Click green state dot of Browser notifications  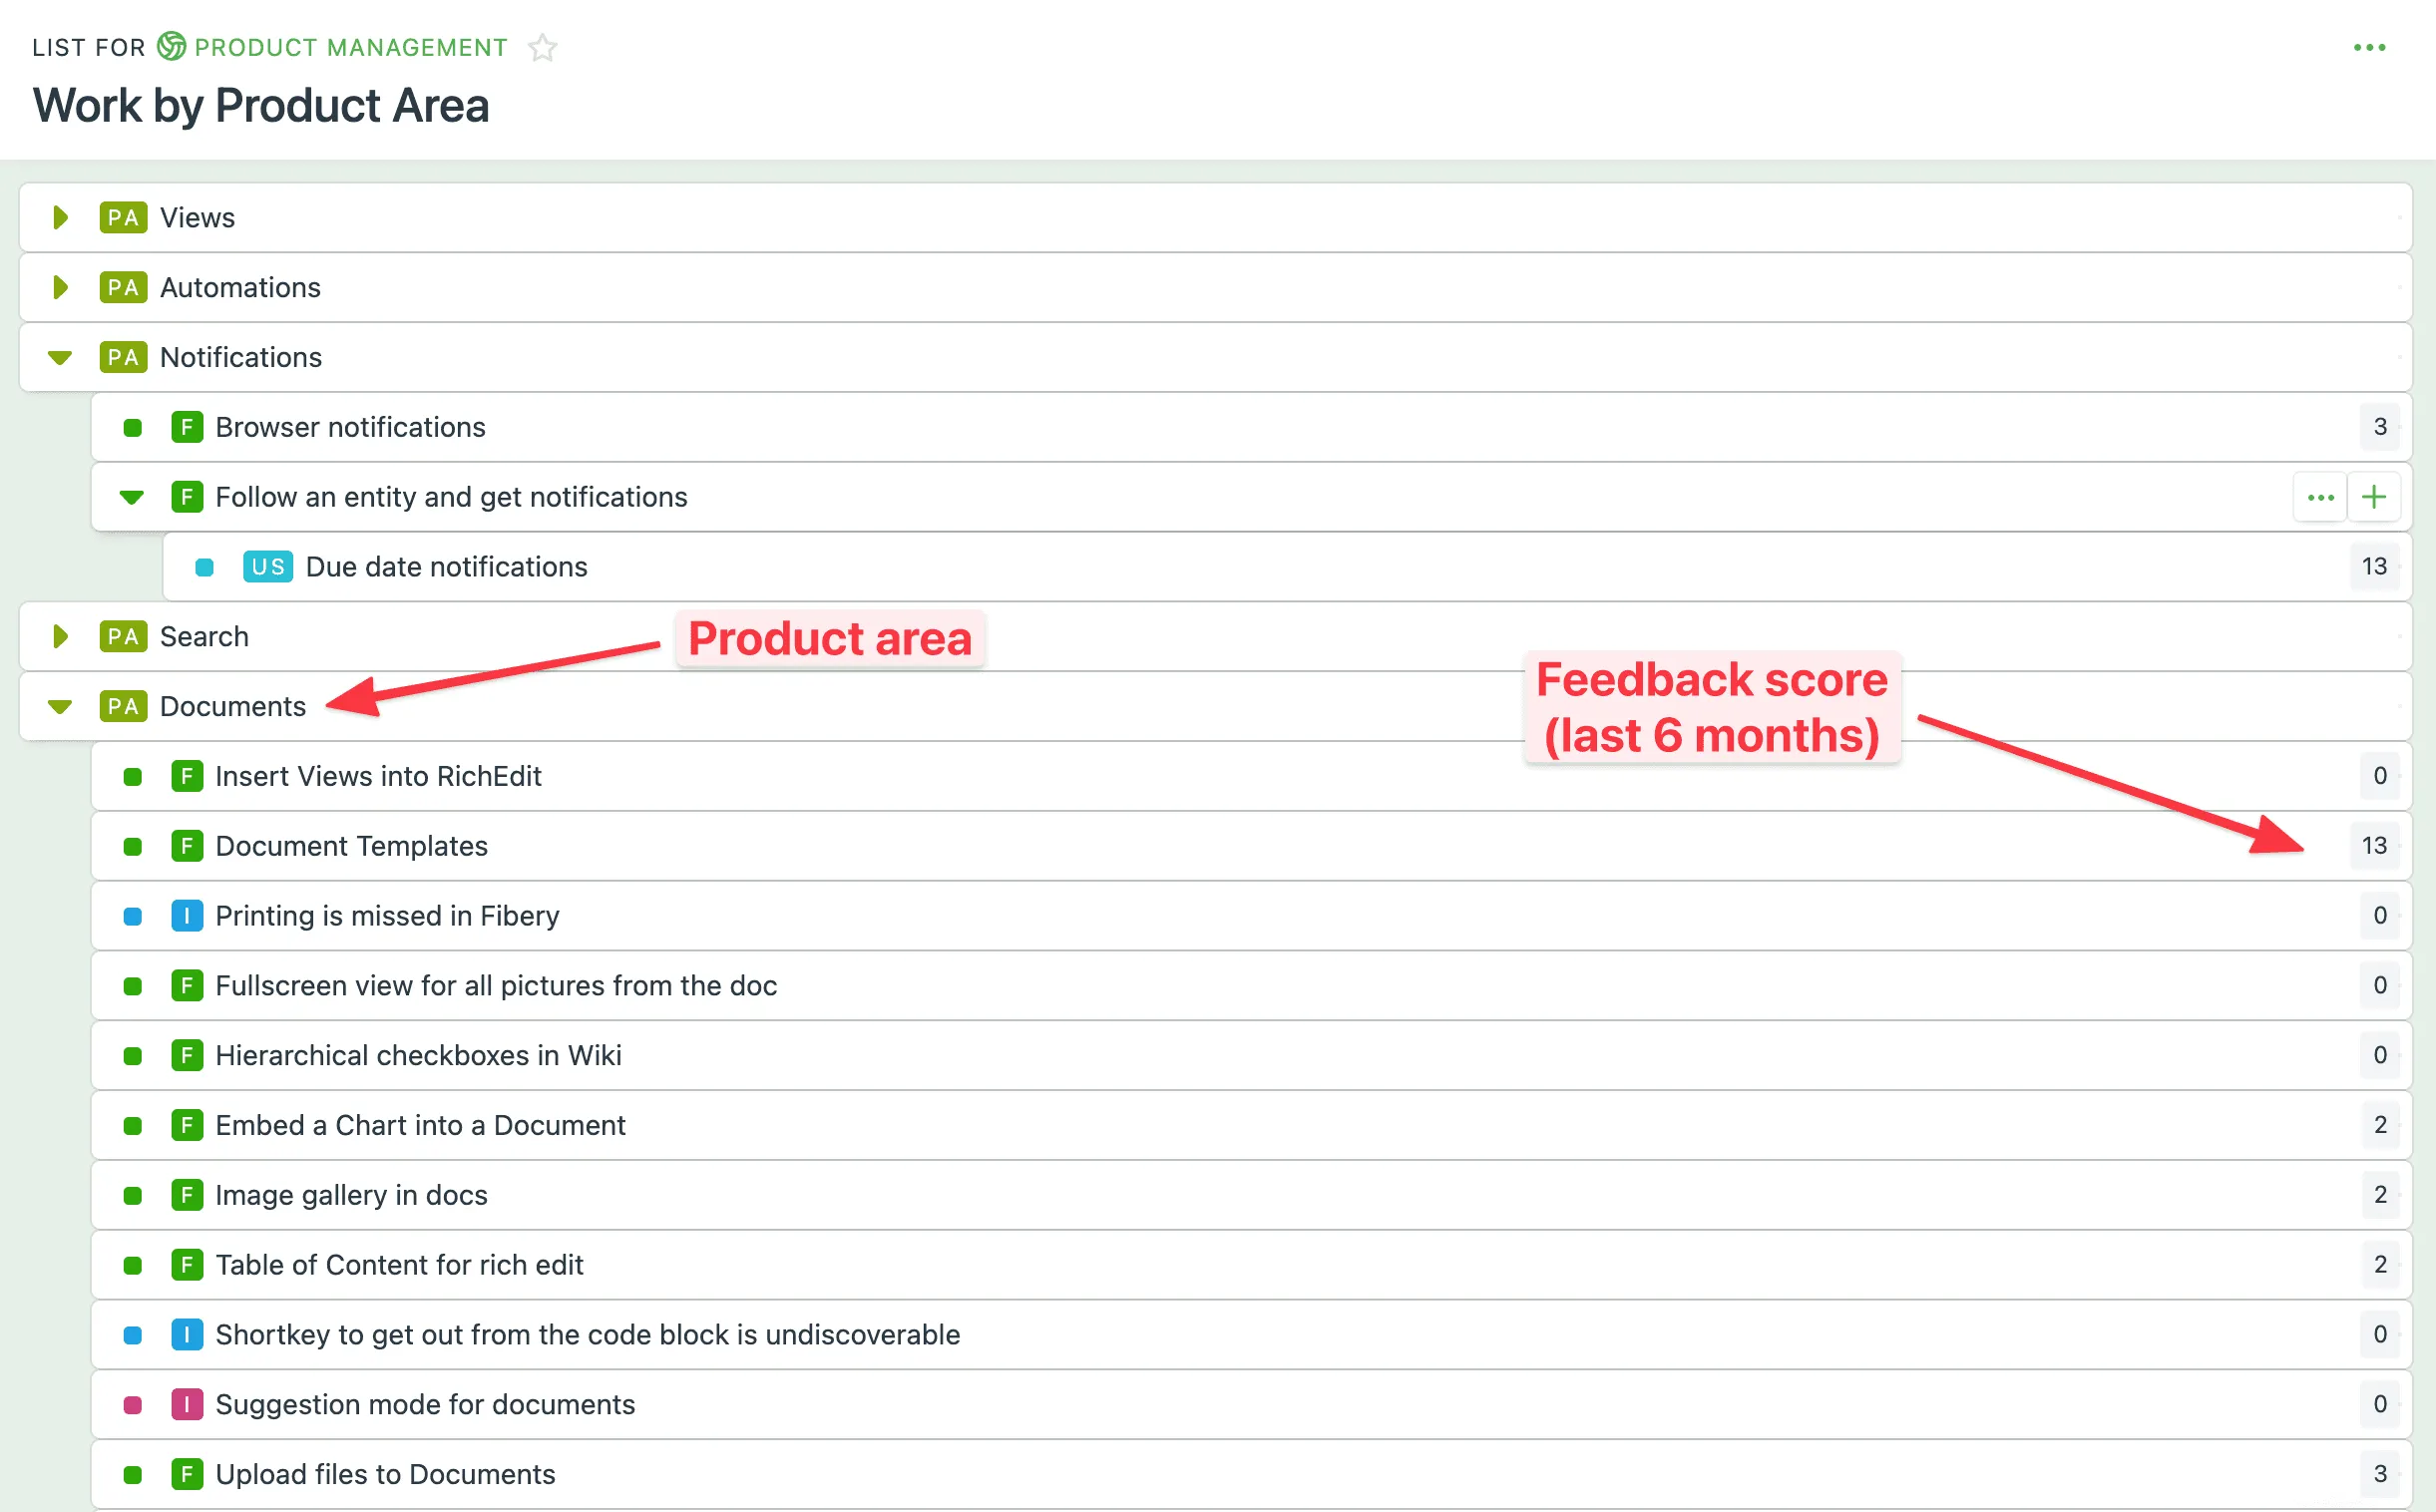132,428
